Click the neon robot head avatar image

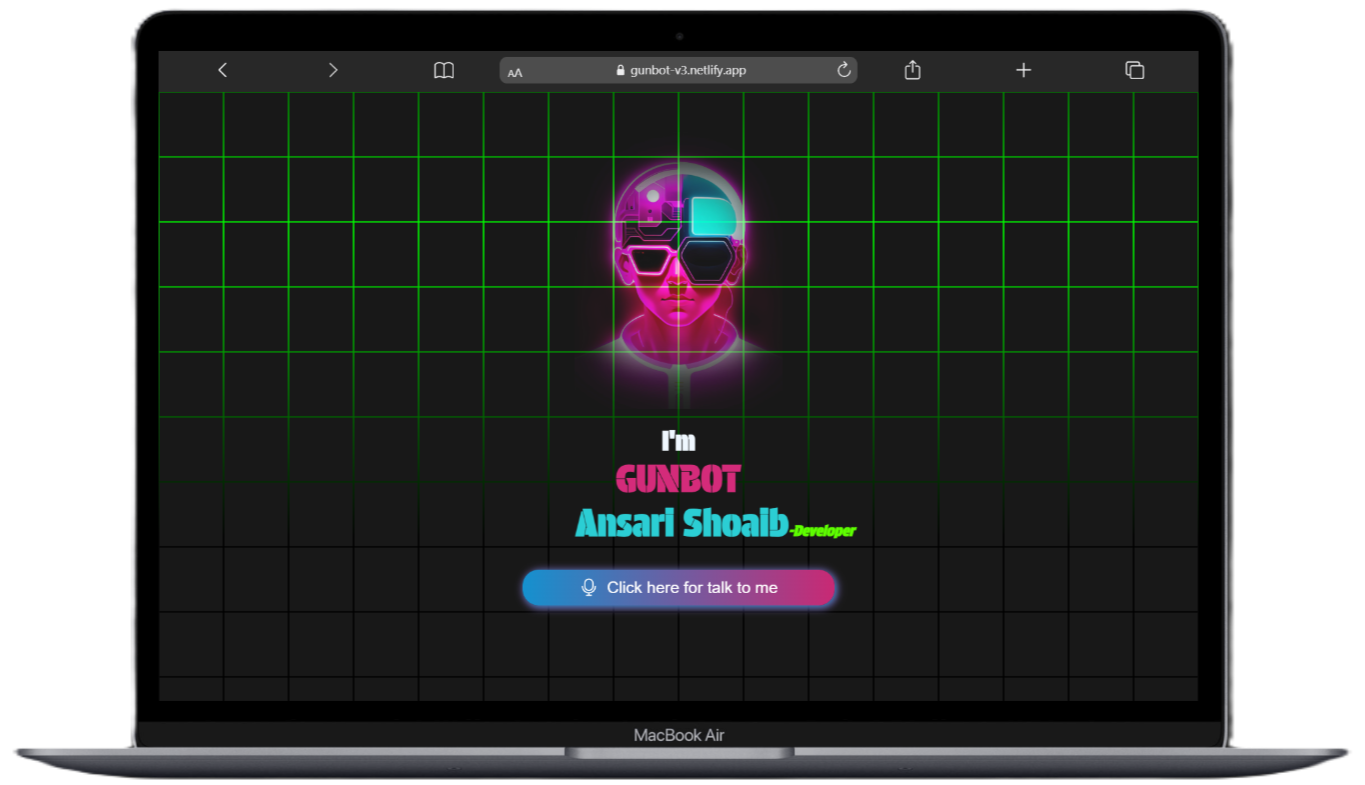(x=679, y=285)
